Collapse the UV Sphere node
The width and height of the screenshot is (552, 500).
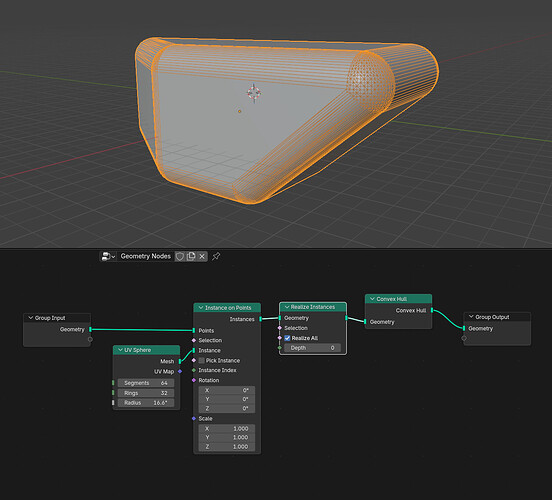120,350
